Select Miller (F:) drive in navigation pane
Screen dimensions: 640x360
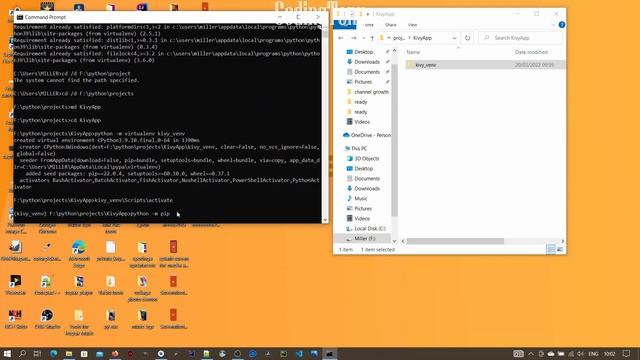pyautogui.click(x=364, y=238)
